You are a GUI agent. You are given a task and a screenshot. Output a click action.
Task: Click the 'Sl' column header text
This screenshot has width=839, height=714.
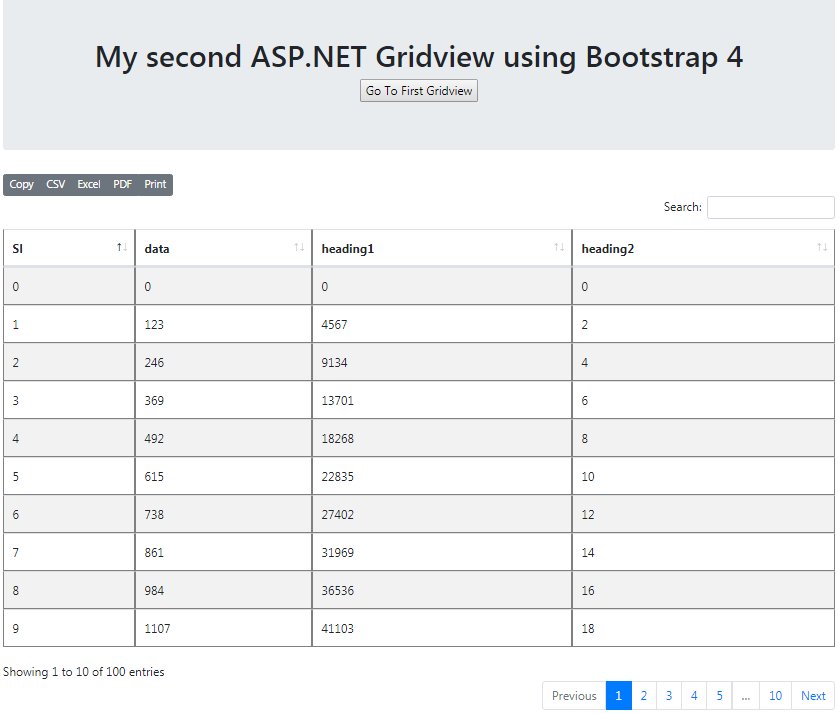[18, 249]
